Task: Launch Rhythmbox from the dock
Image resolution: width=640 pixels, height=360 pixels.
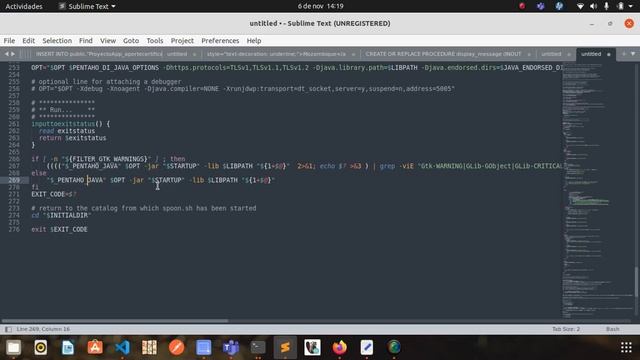Action: tap(40, 347)
